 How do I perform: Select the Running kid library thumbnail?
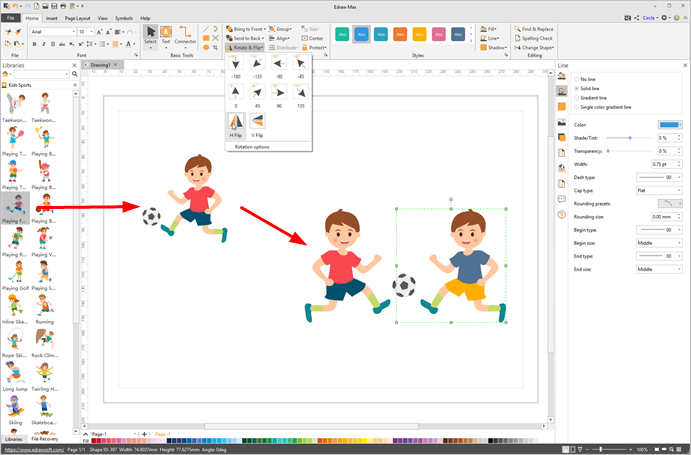coord(44,305)
